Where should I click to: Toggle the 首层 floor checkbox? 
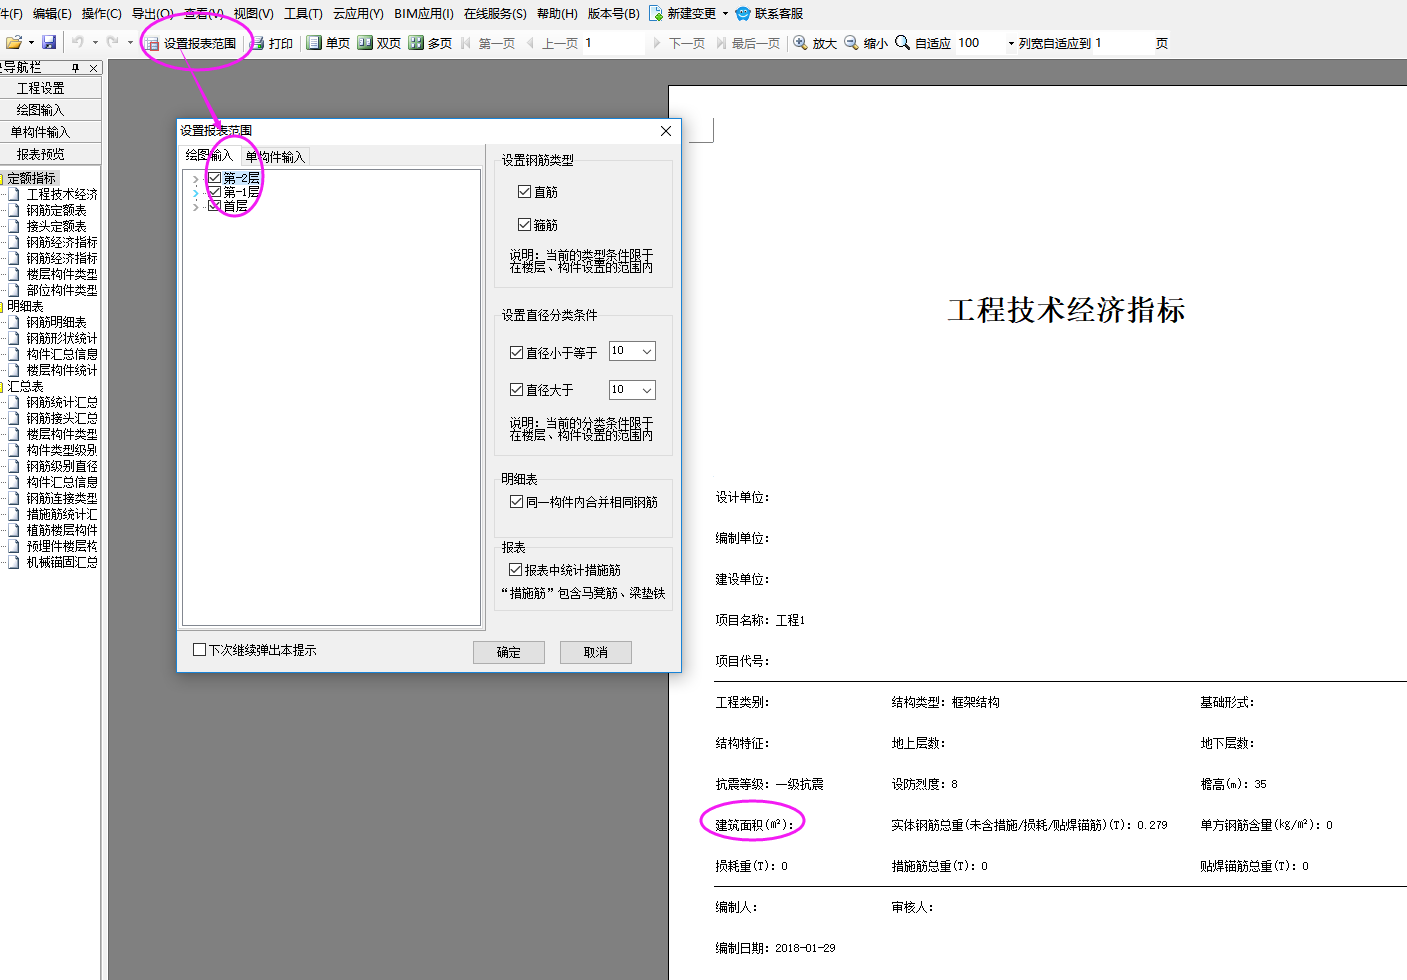click(214, 206)
